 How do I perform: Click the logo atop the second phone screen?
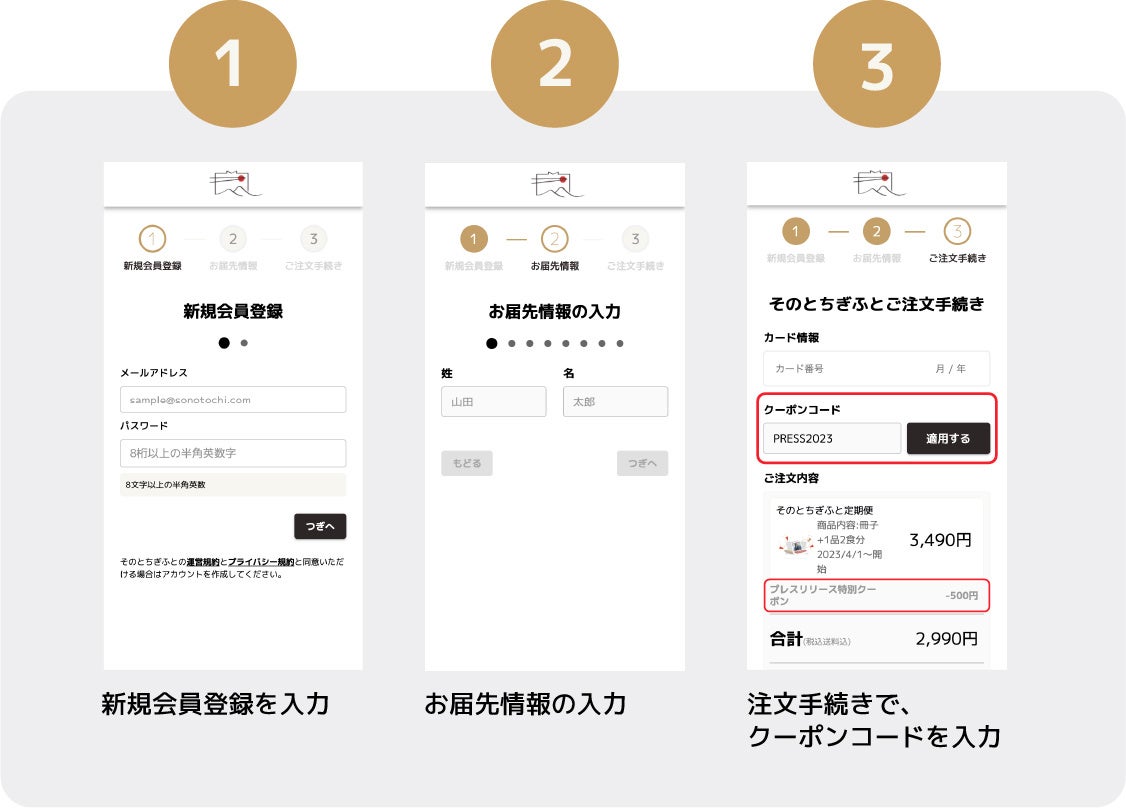(x=557, y=184)
